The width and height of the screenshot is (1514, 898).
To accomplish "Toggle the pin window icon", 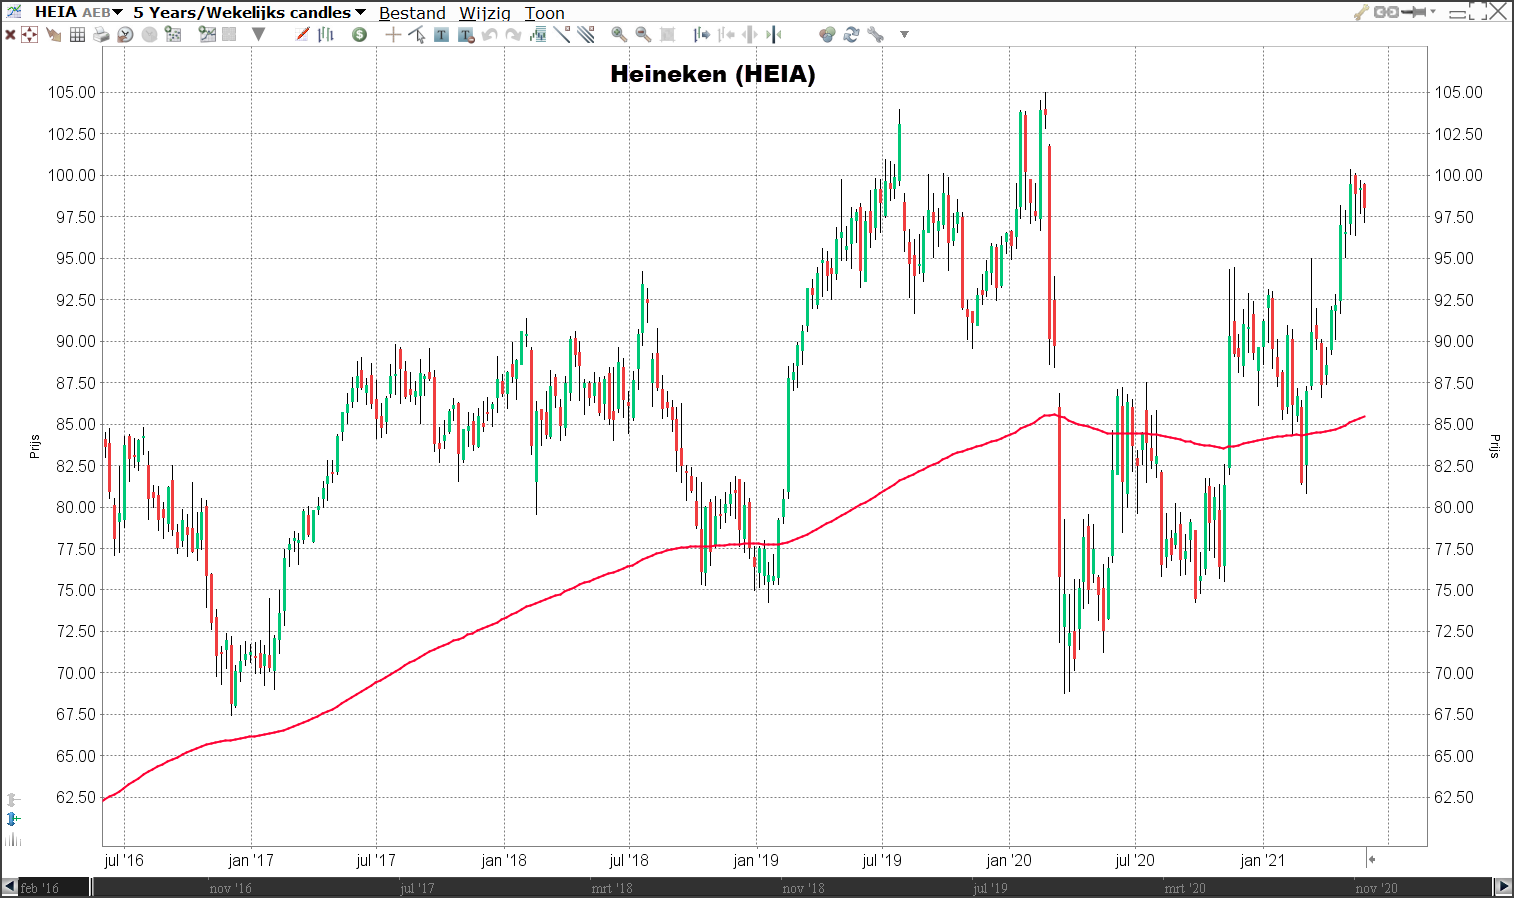I will pyautogui.click(x=1413, y=12).
